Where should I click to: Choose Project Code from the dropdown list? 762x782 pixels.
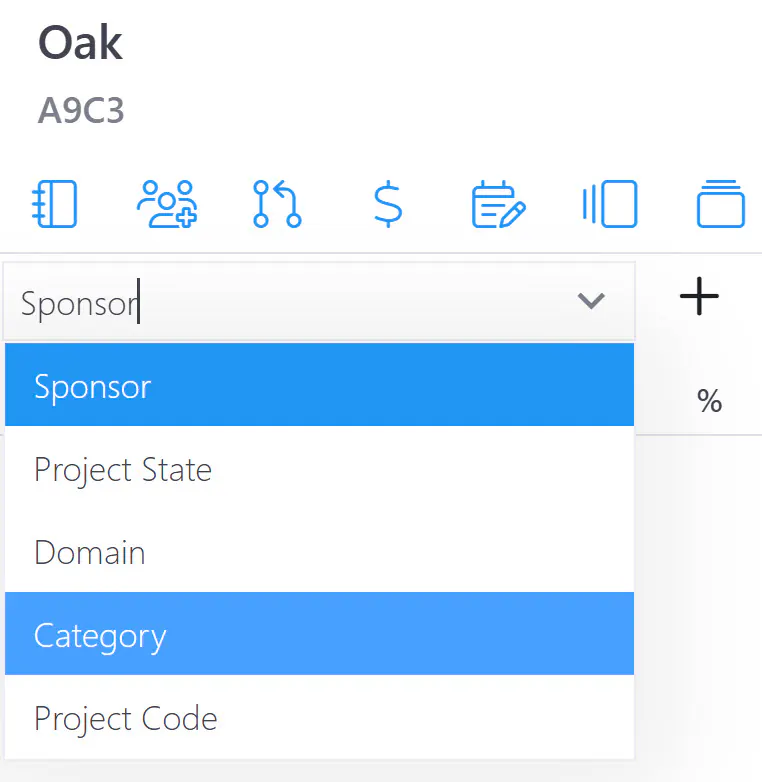coord(319,717)
